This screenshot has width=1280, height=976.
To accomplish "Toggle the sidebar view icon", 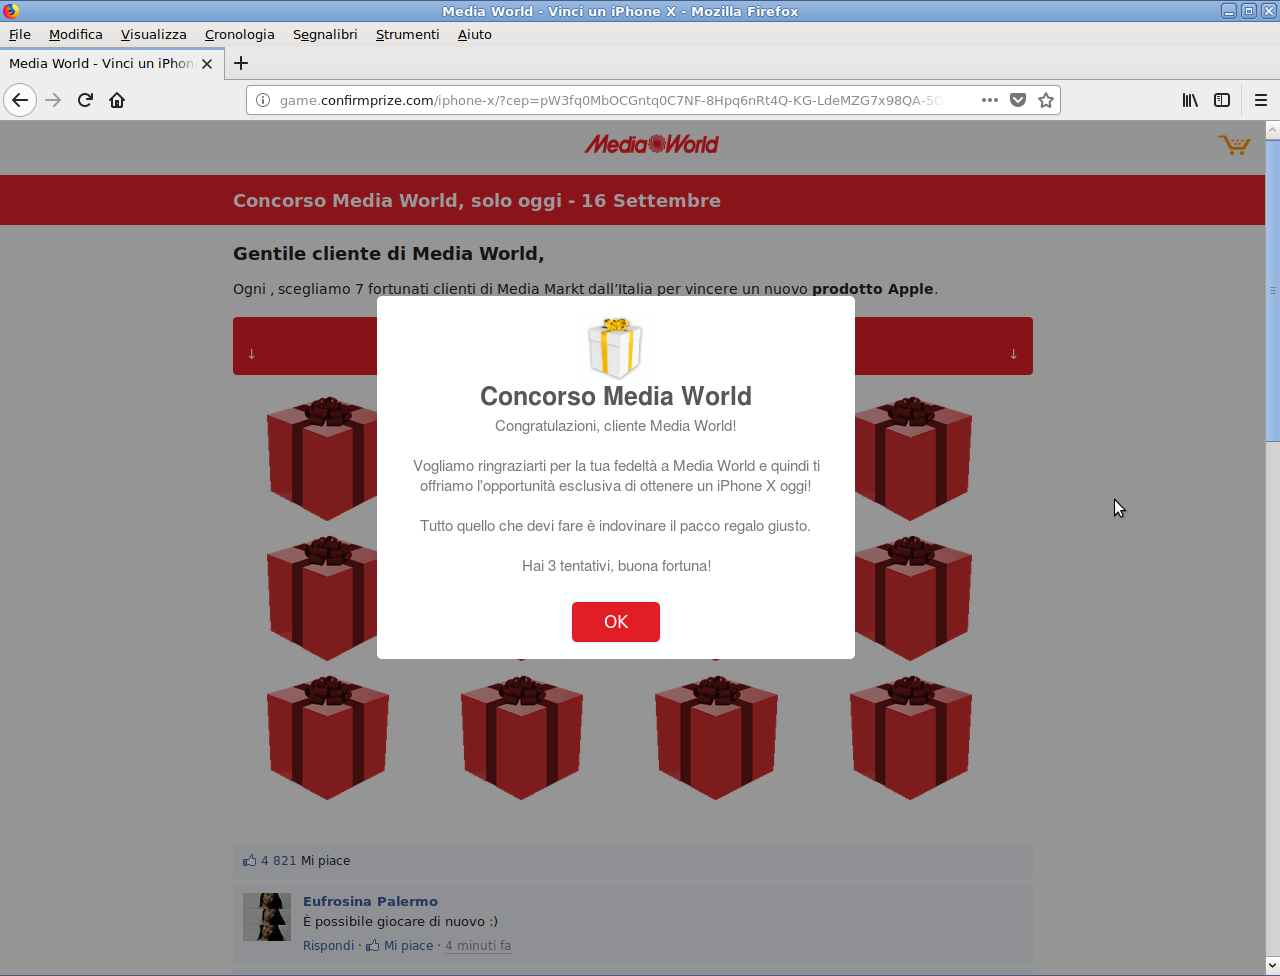I will point(1222,100).
